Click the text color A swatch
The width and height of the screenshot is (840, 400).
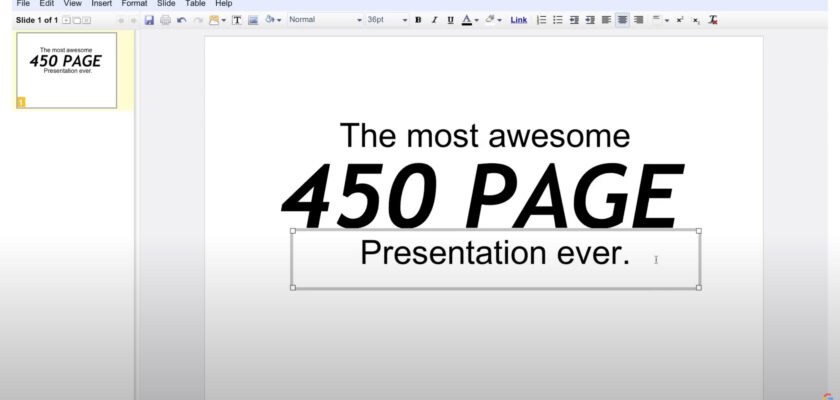point(467,20)
